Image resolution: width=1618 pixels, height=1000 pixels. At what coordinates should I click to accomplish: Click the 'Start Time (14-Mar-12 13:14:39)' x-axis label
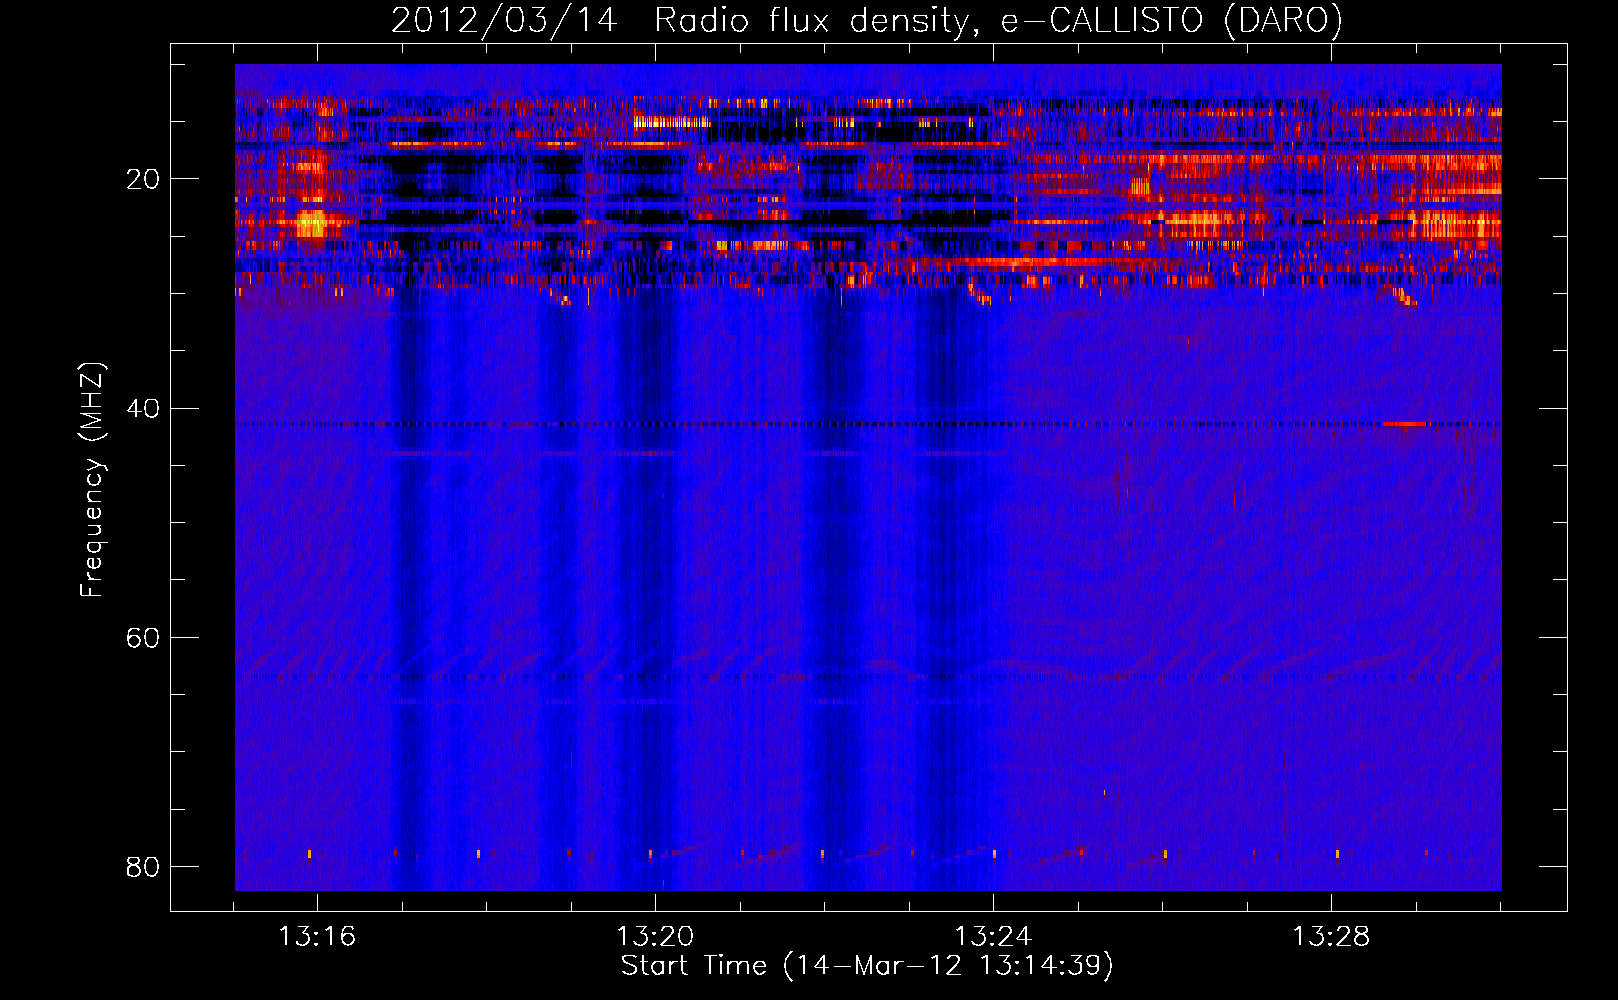867,966
